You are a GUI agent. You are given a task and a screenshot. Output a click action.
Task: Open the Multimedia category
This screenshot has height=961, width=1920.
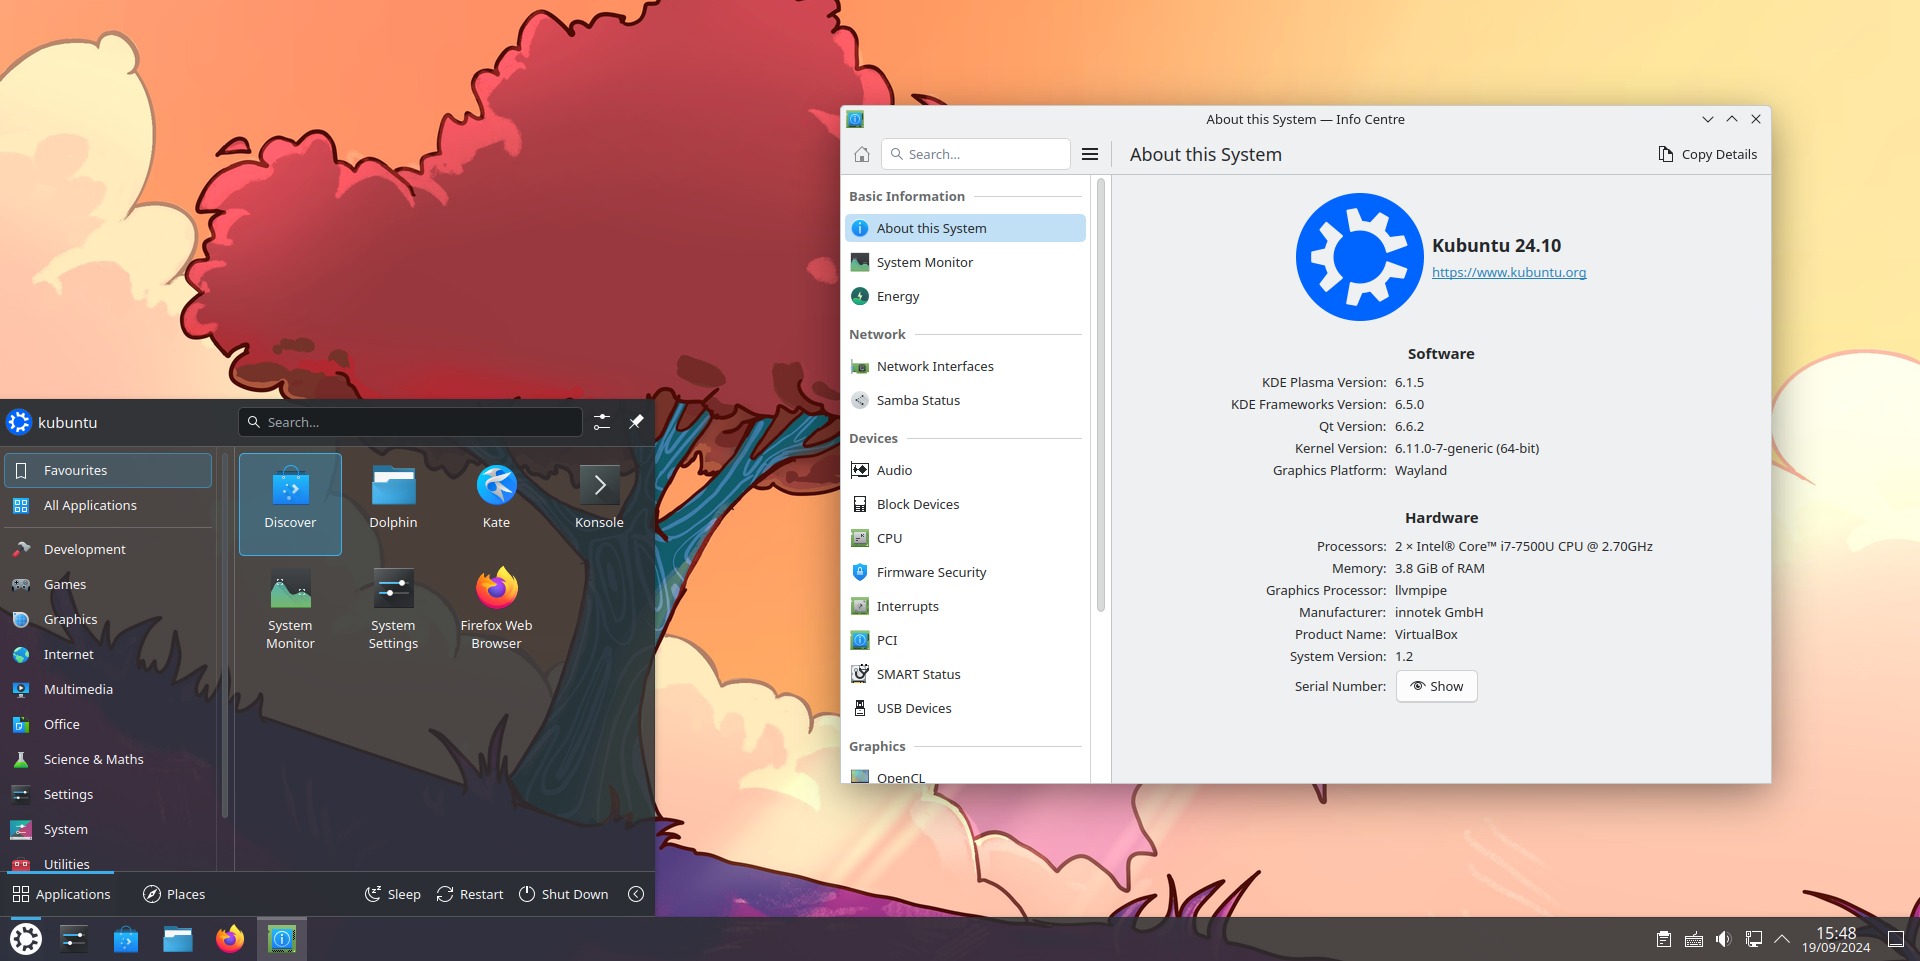tap(108, 689)
